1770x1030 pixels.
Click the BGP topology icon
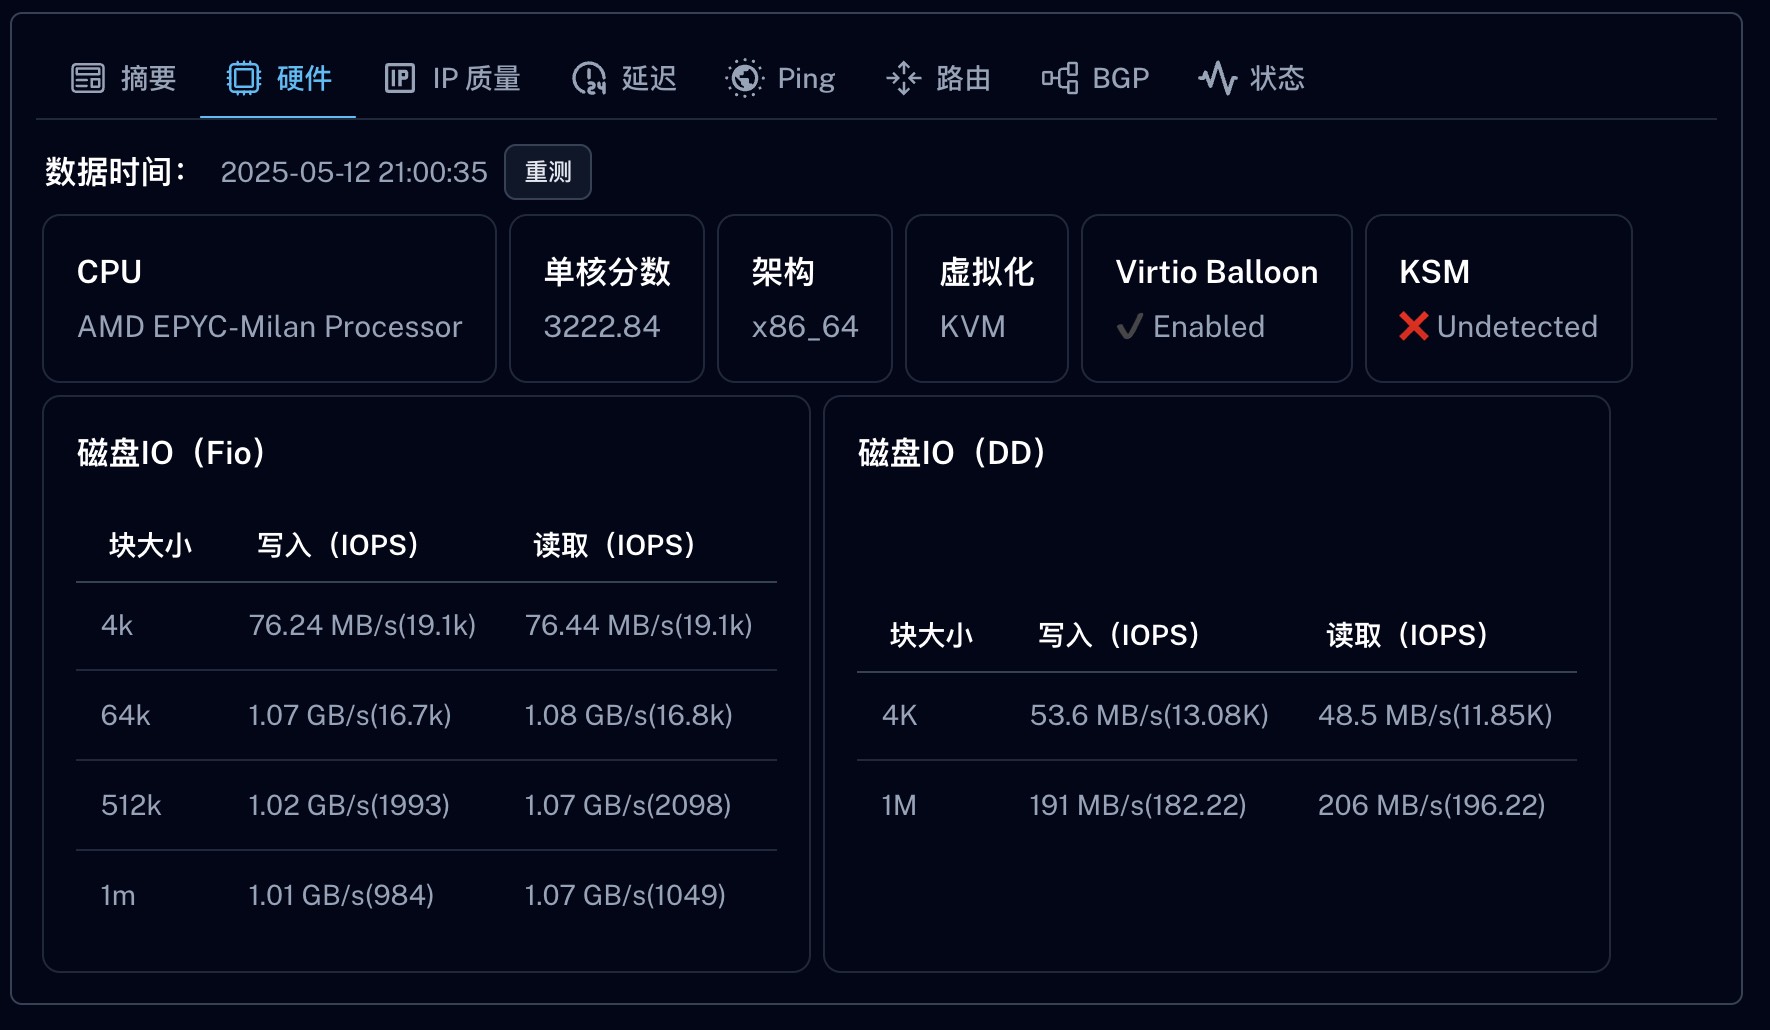(x=1062, y=77)
